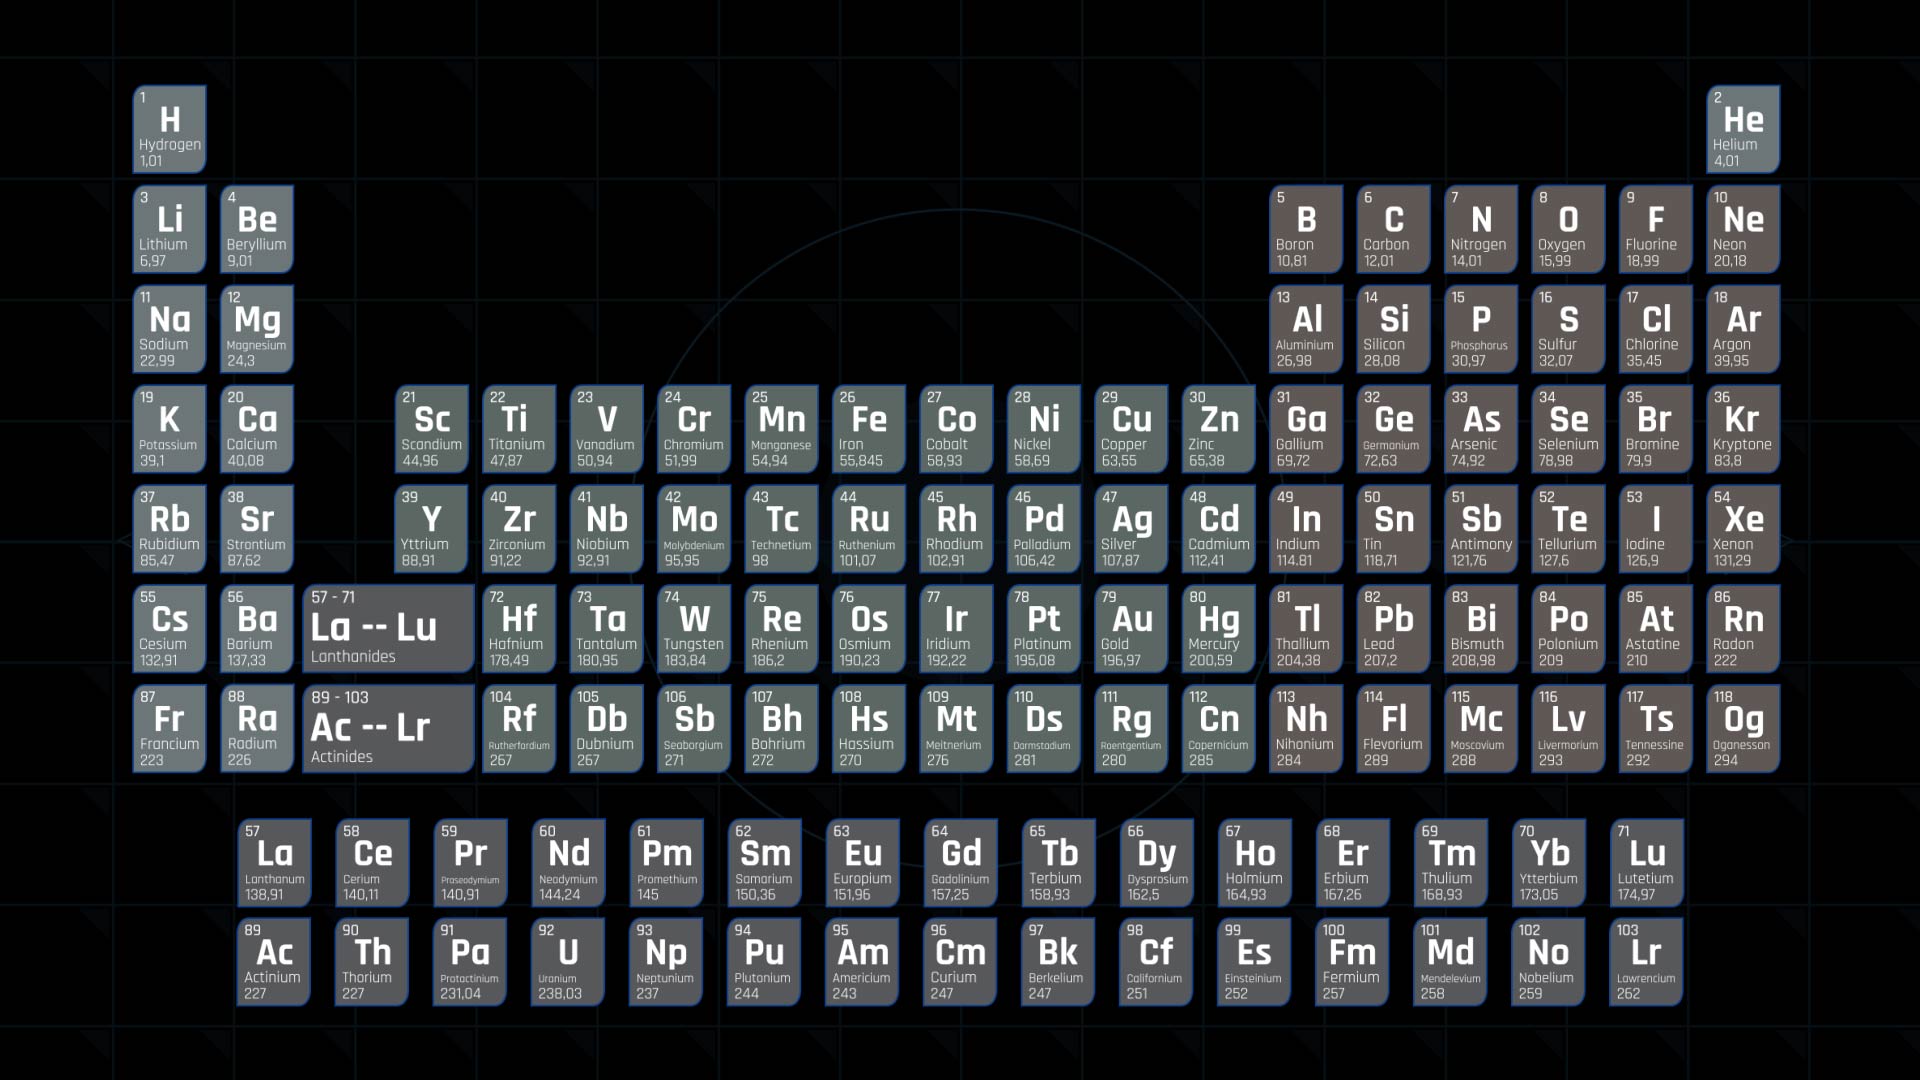Select the Hydrogen element tile
This screenshot has width=1920, height=1080.
pos(170,129)
